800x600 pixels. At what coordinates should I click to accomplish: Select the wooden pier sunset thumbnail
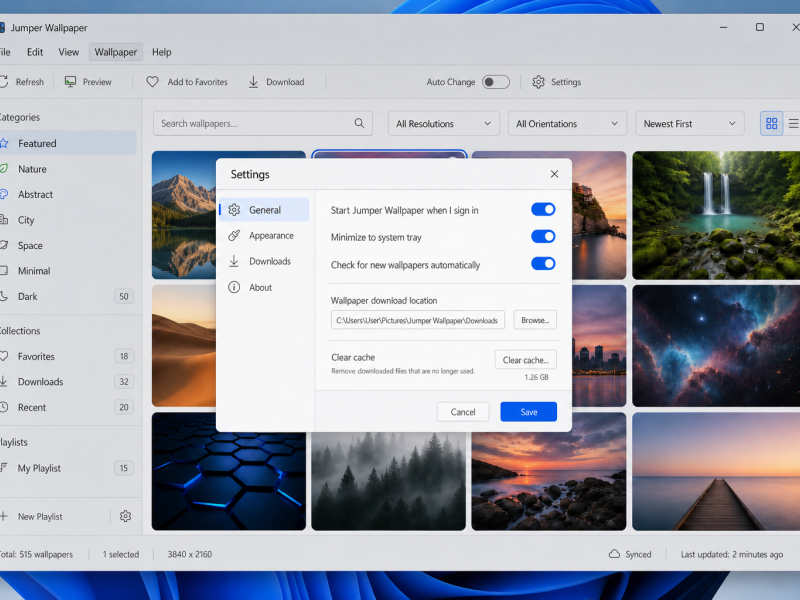pyautogui.click(x=716, y=471)
